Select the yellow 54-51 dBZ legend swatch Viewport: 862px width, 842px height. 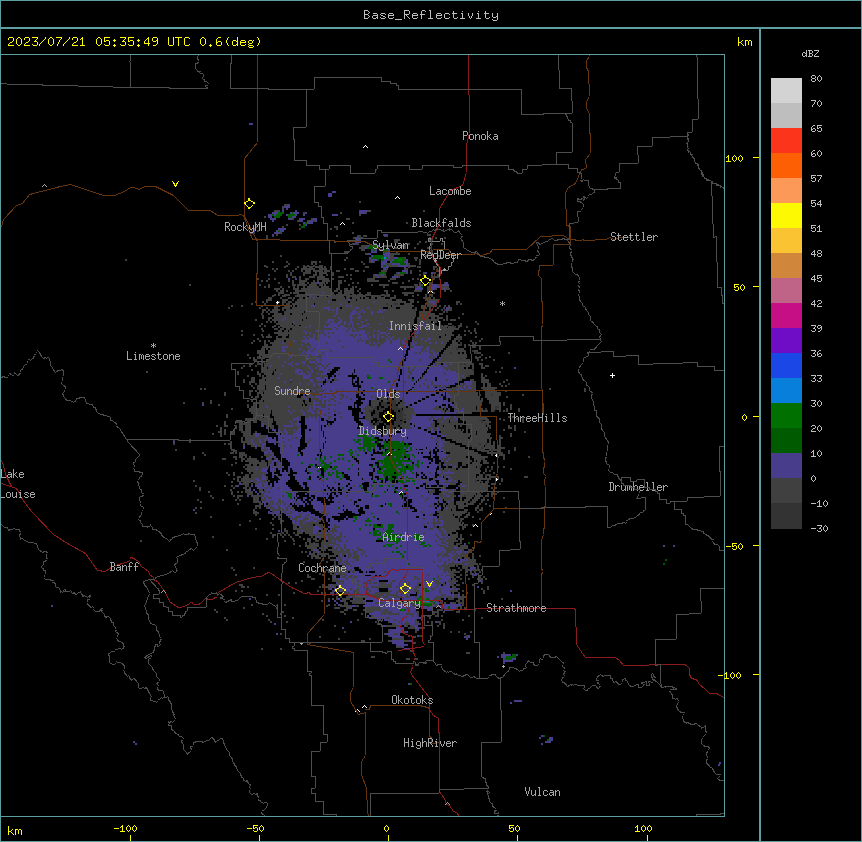click(786, 215)
